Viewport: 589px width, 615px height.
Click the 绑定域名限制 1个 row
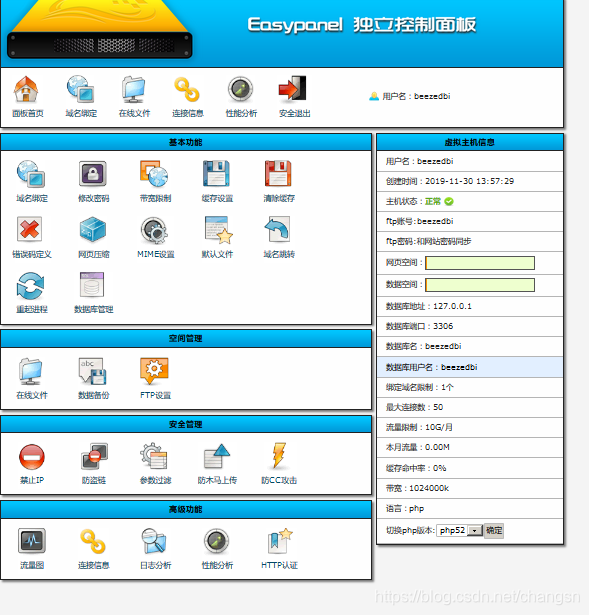coord(470,388)
